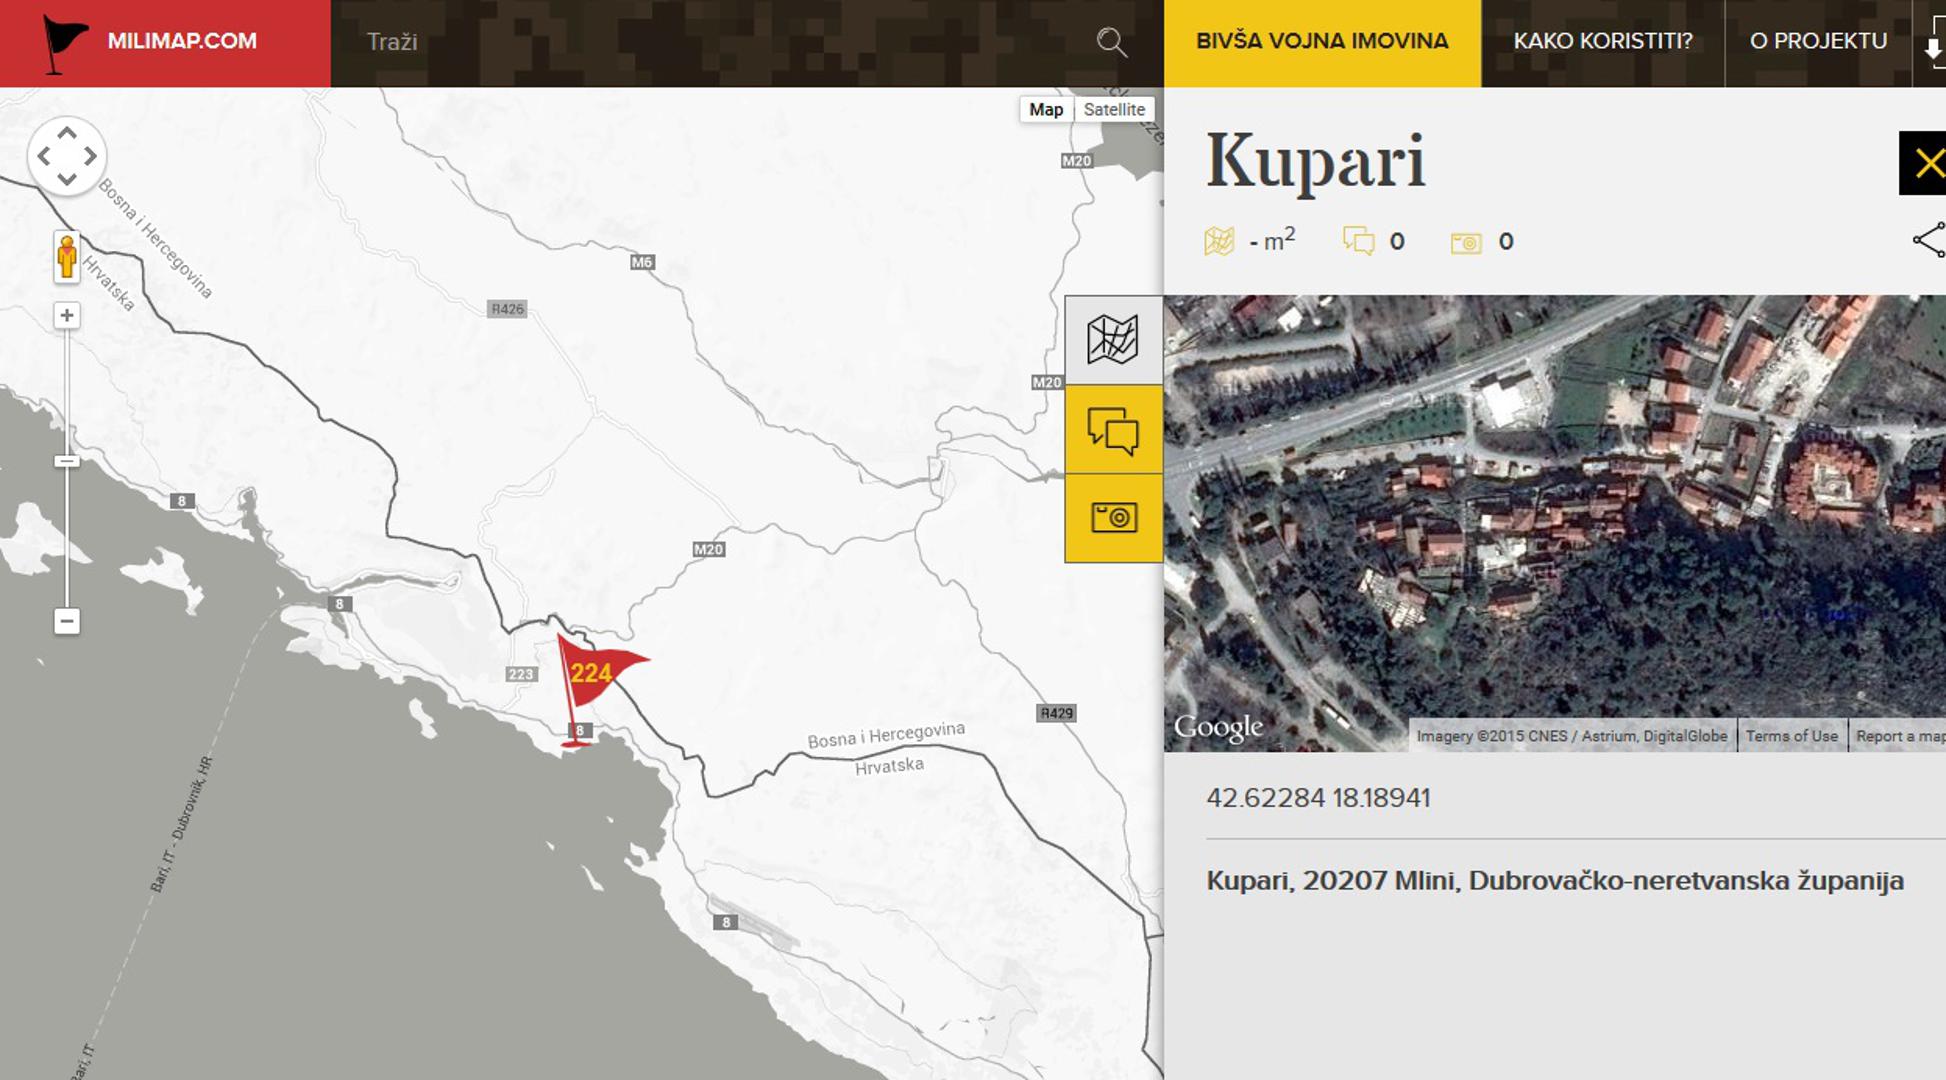This screenshot has height=1080, width=1946.
Task: Click comments count icon under Kupari title
Action: tap(1358, 242)
